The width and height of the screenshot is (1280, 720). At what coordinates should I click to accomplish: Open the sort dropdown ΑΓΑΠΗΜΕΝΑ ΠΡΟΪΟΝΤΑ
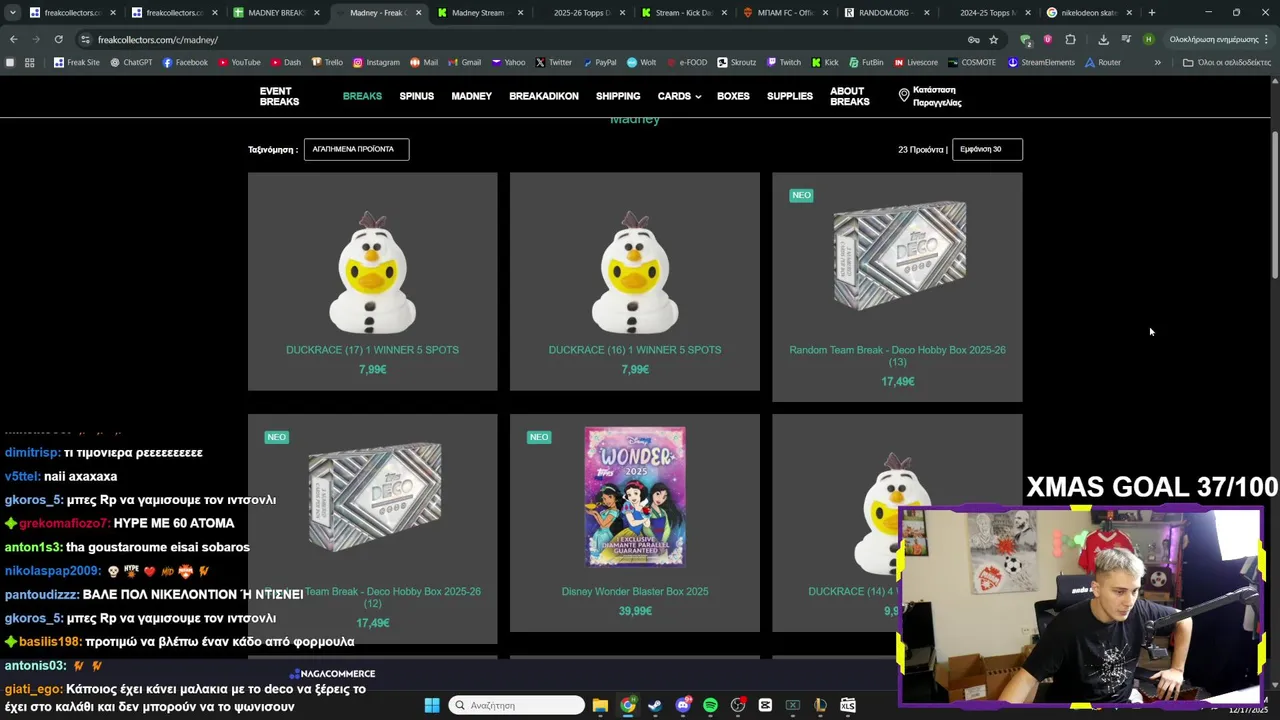point(356,149)
